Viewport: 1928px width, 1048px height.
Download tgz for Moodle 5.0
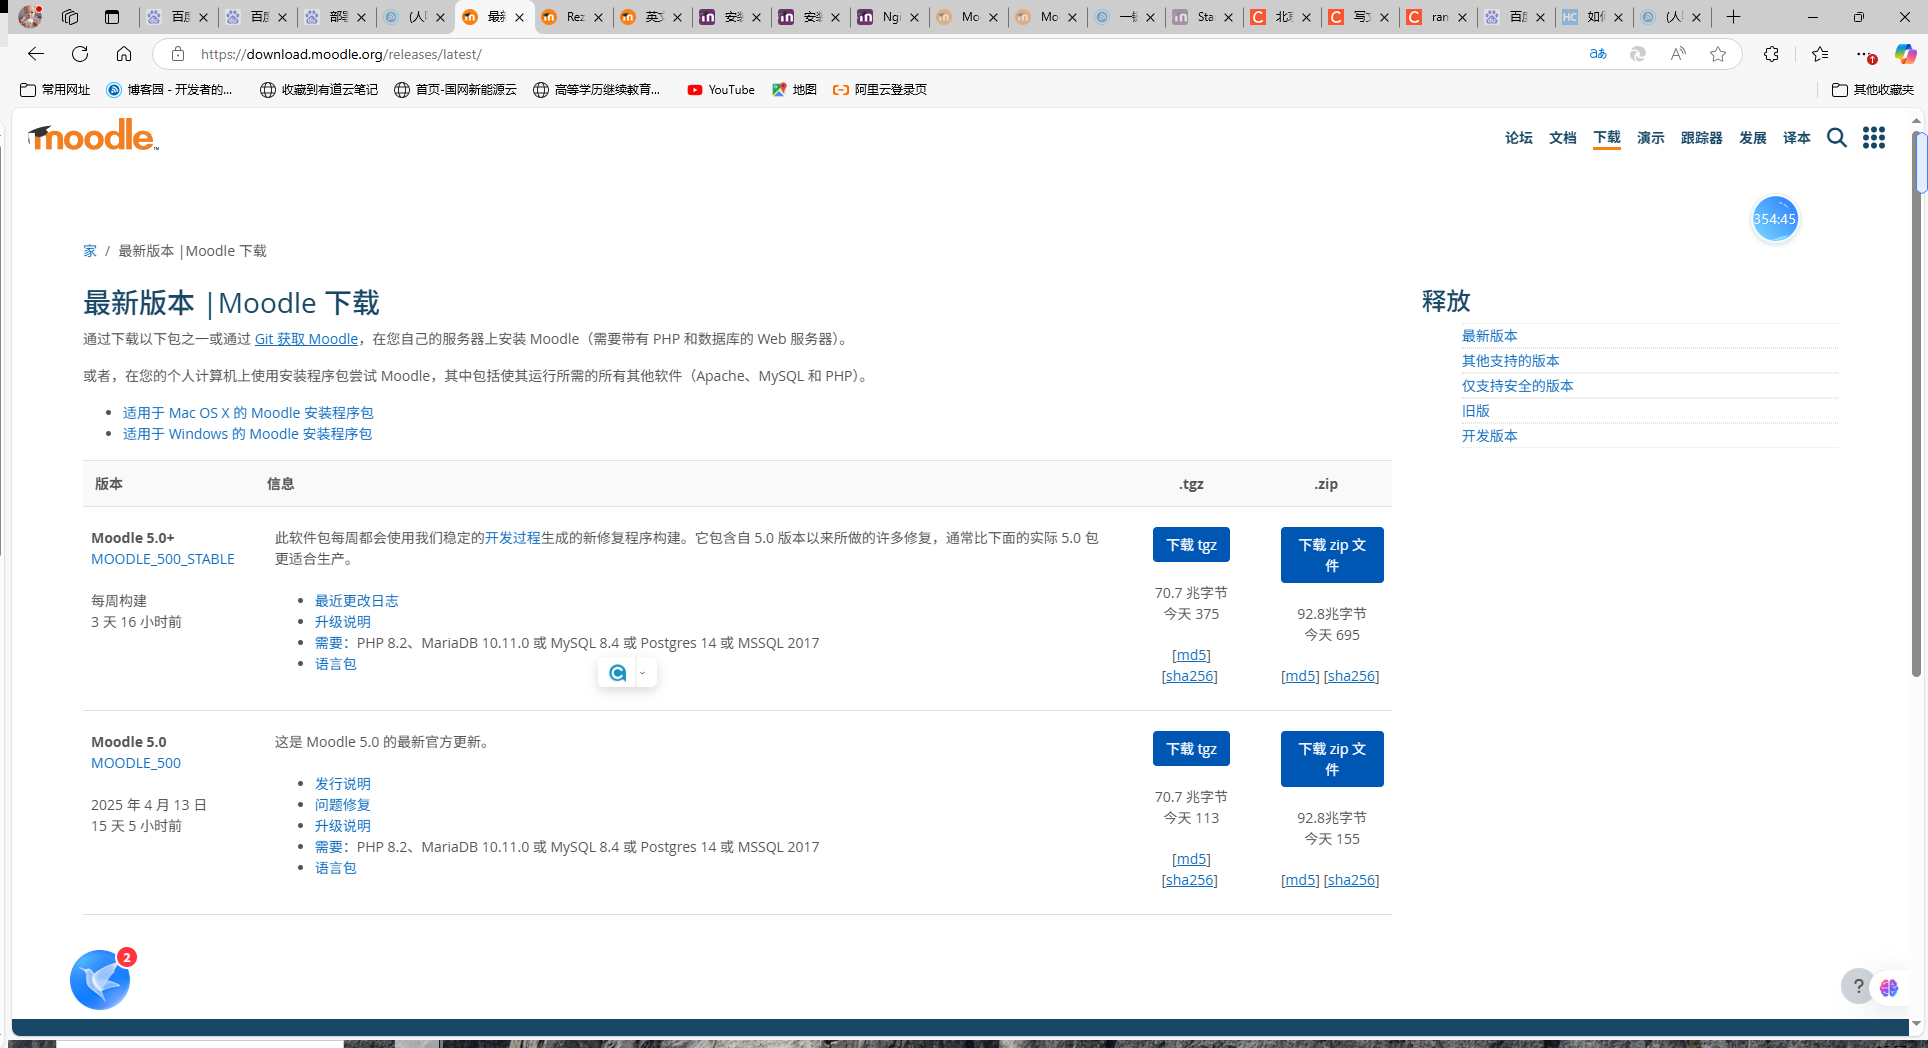click(x=1191, y=749)
